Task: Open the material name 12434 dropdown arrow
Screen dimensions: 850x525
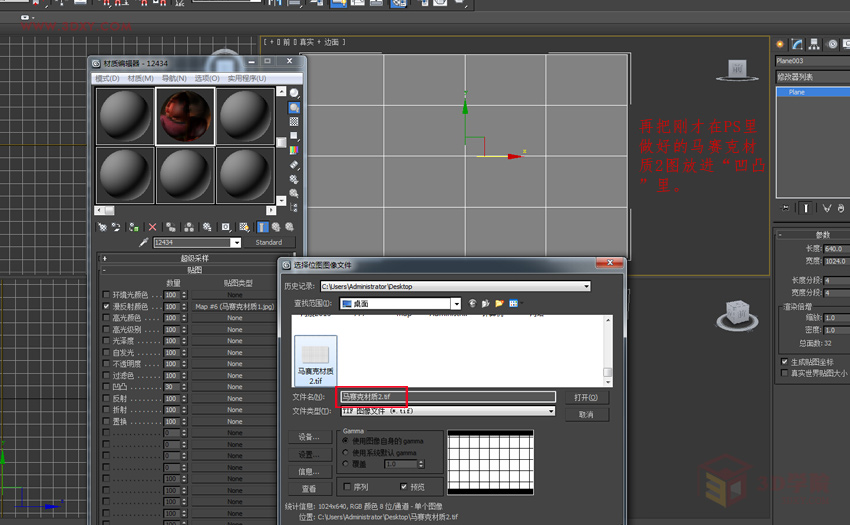Action: [236, 242]
